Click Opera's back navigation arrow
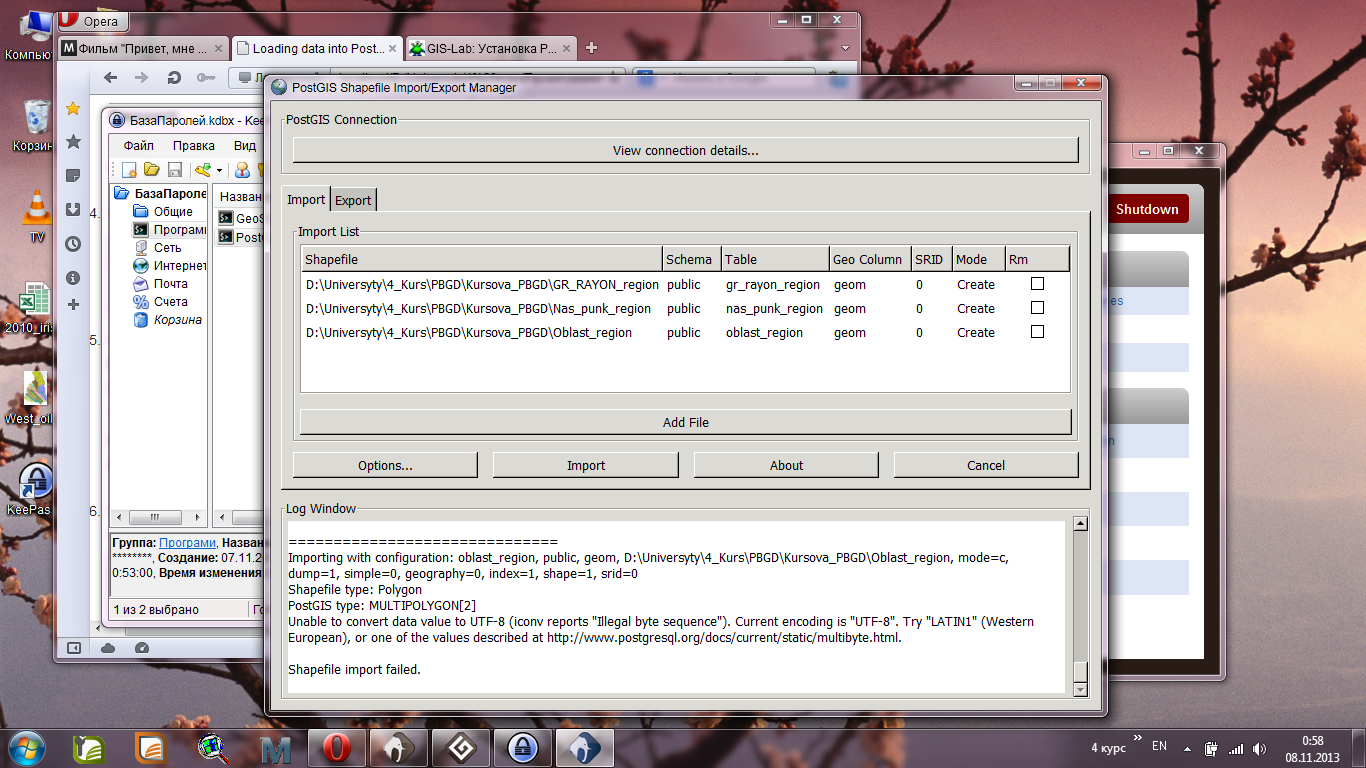This screenshot has width=1366, height=768. (x=111, y=78)
